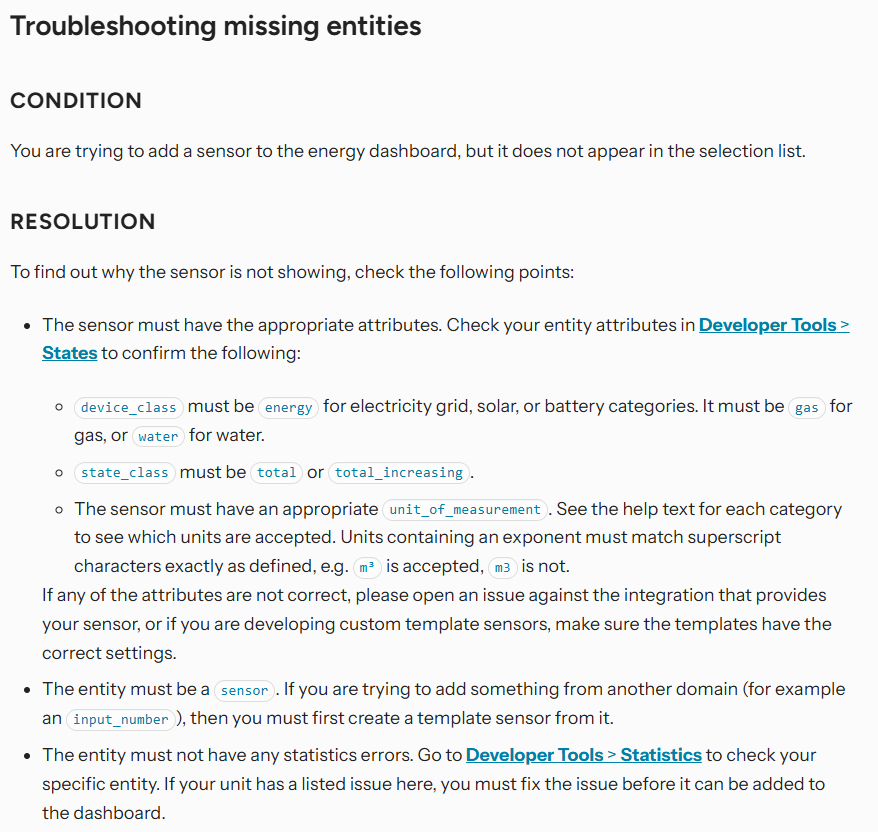Click the m3 code tag
Screen dimensions: 878x832
pos(502,567)
